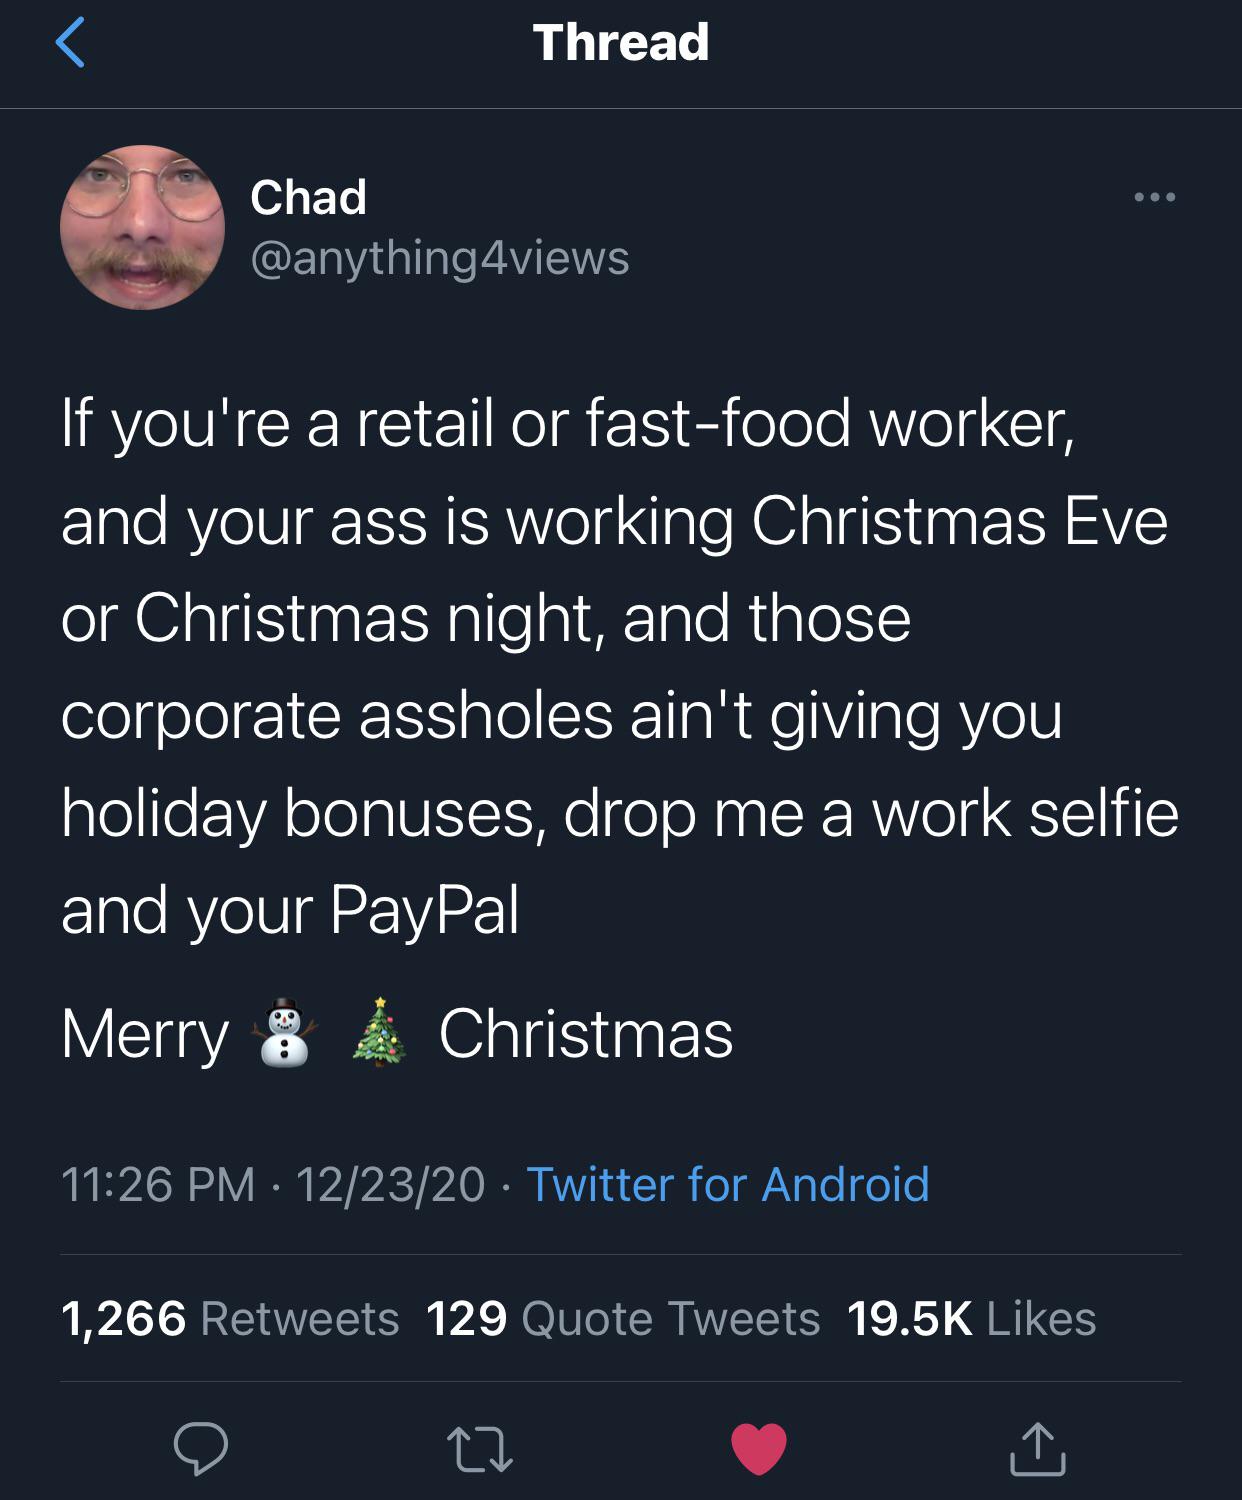This screenshot has width=1242, height=1500.
Task: Tap the display name Chad
Action: 308,197
